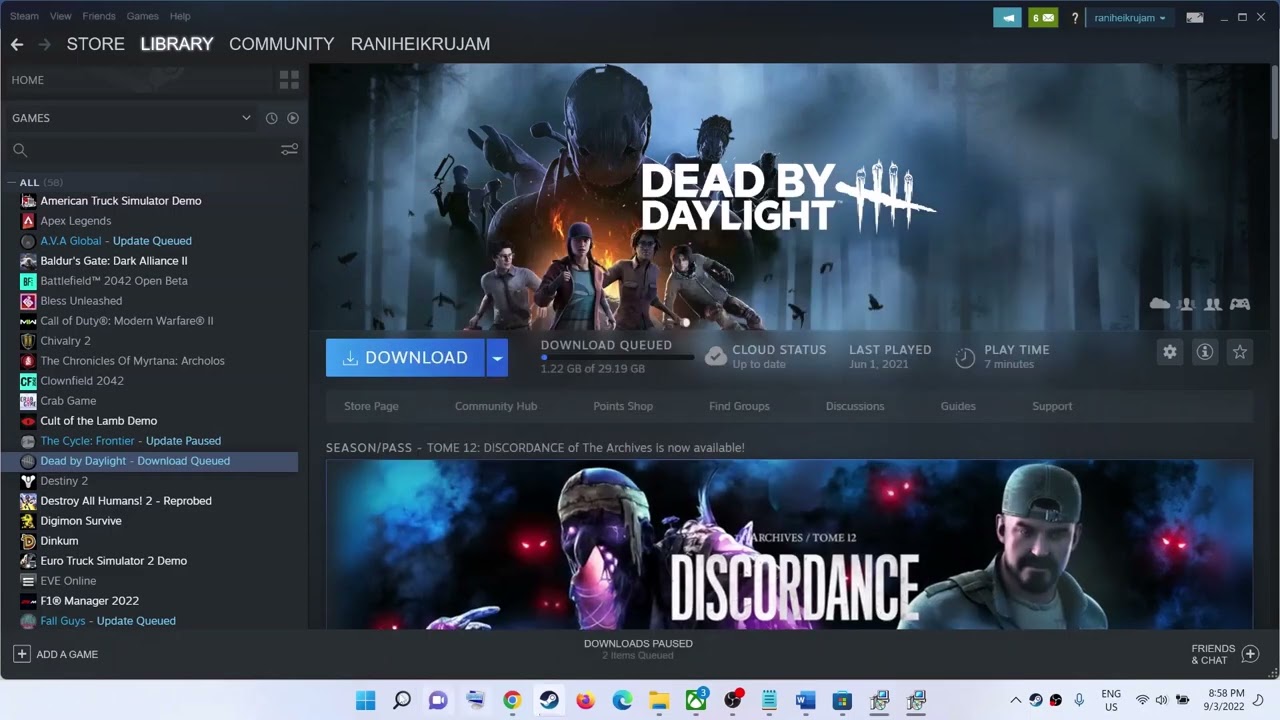Open the Help menu
Screen dimensions: 1280x720
coord(180,16)
